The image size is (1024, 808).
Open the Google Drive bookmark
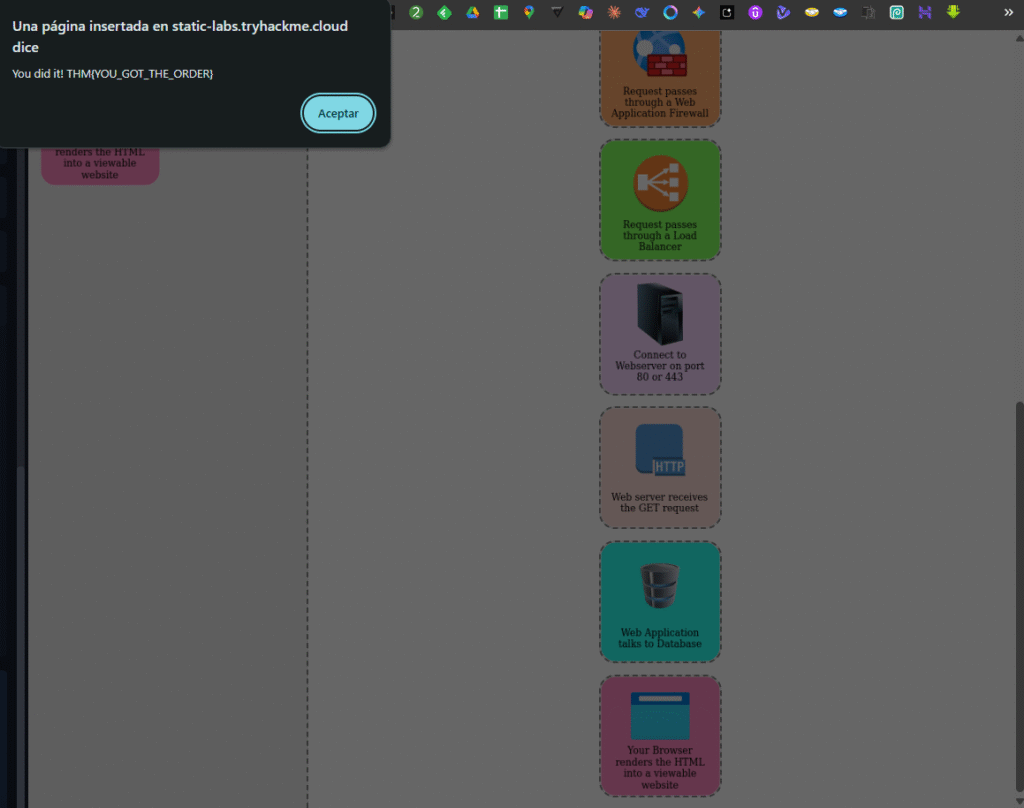(x=472, y=13)
